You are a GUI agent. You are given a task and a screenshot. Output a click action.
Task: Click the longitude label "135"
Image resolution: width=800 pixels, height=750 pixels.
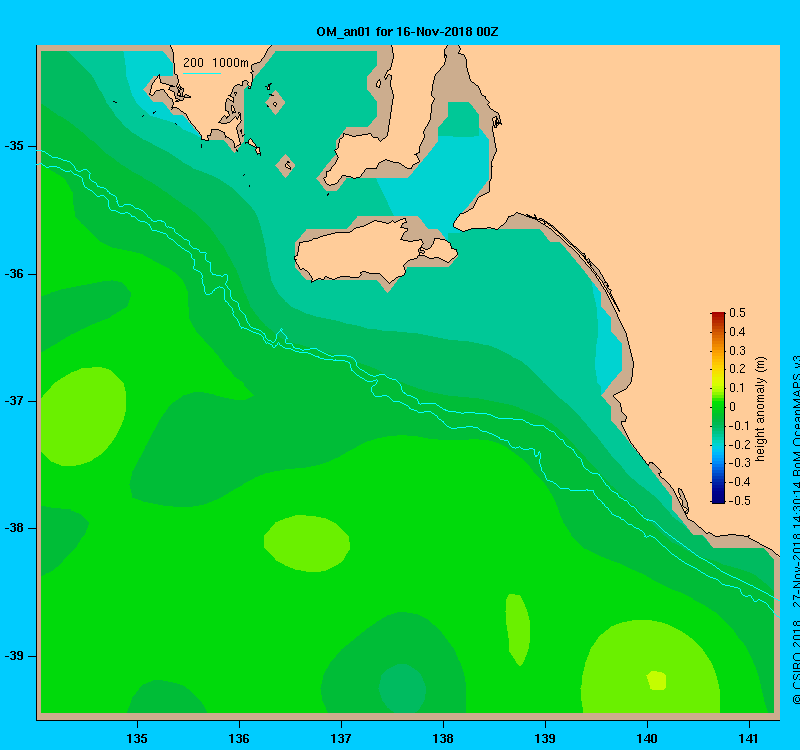(x=137, y=738)
